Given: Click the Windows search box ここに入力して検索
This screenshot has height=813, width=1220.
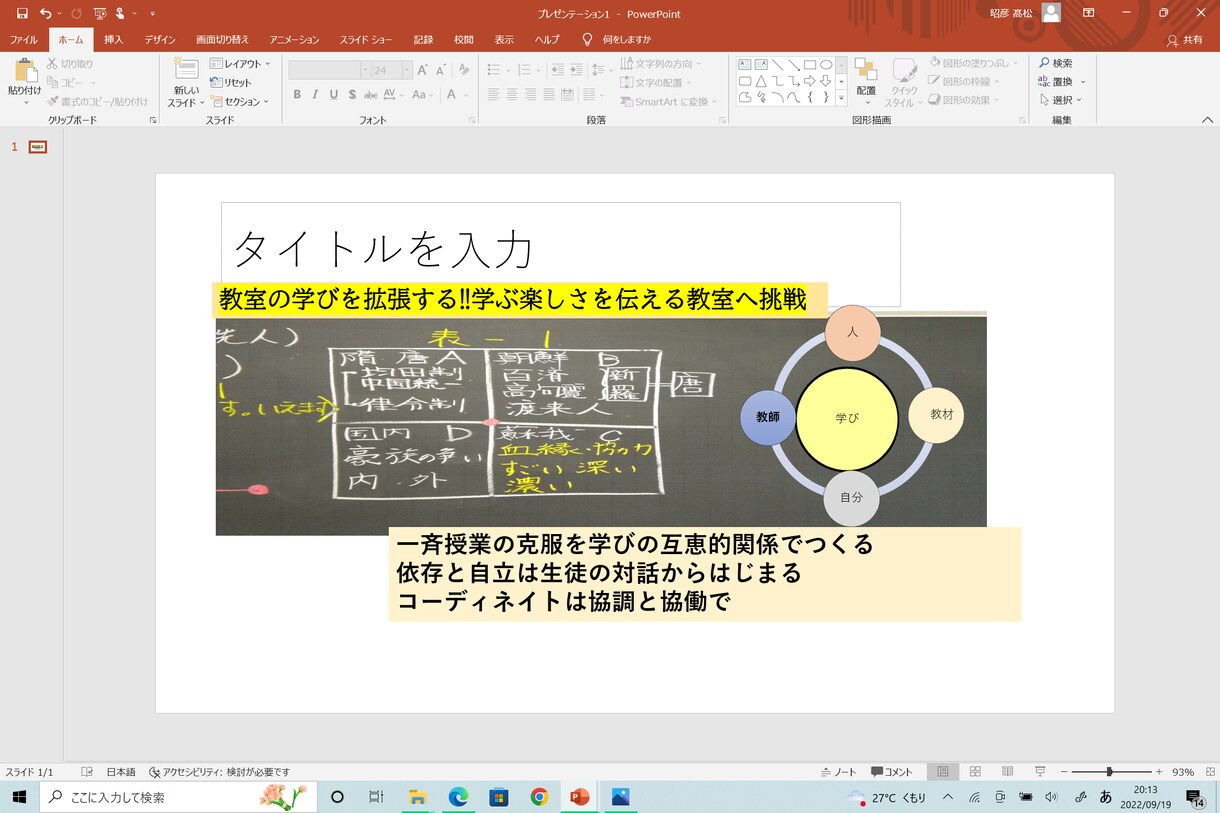Looking at the screenshot, I should point(177,797).
